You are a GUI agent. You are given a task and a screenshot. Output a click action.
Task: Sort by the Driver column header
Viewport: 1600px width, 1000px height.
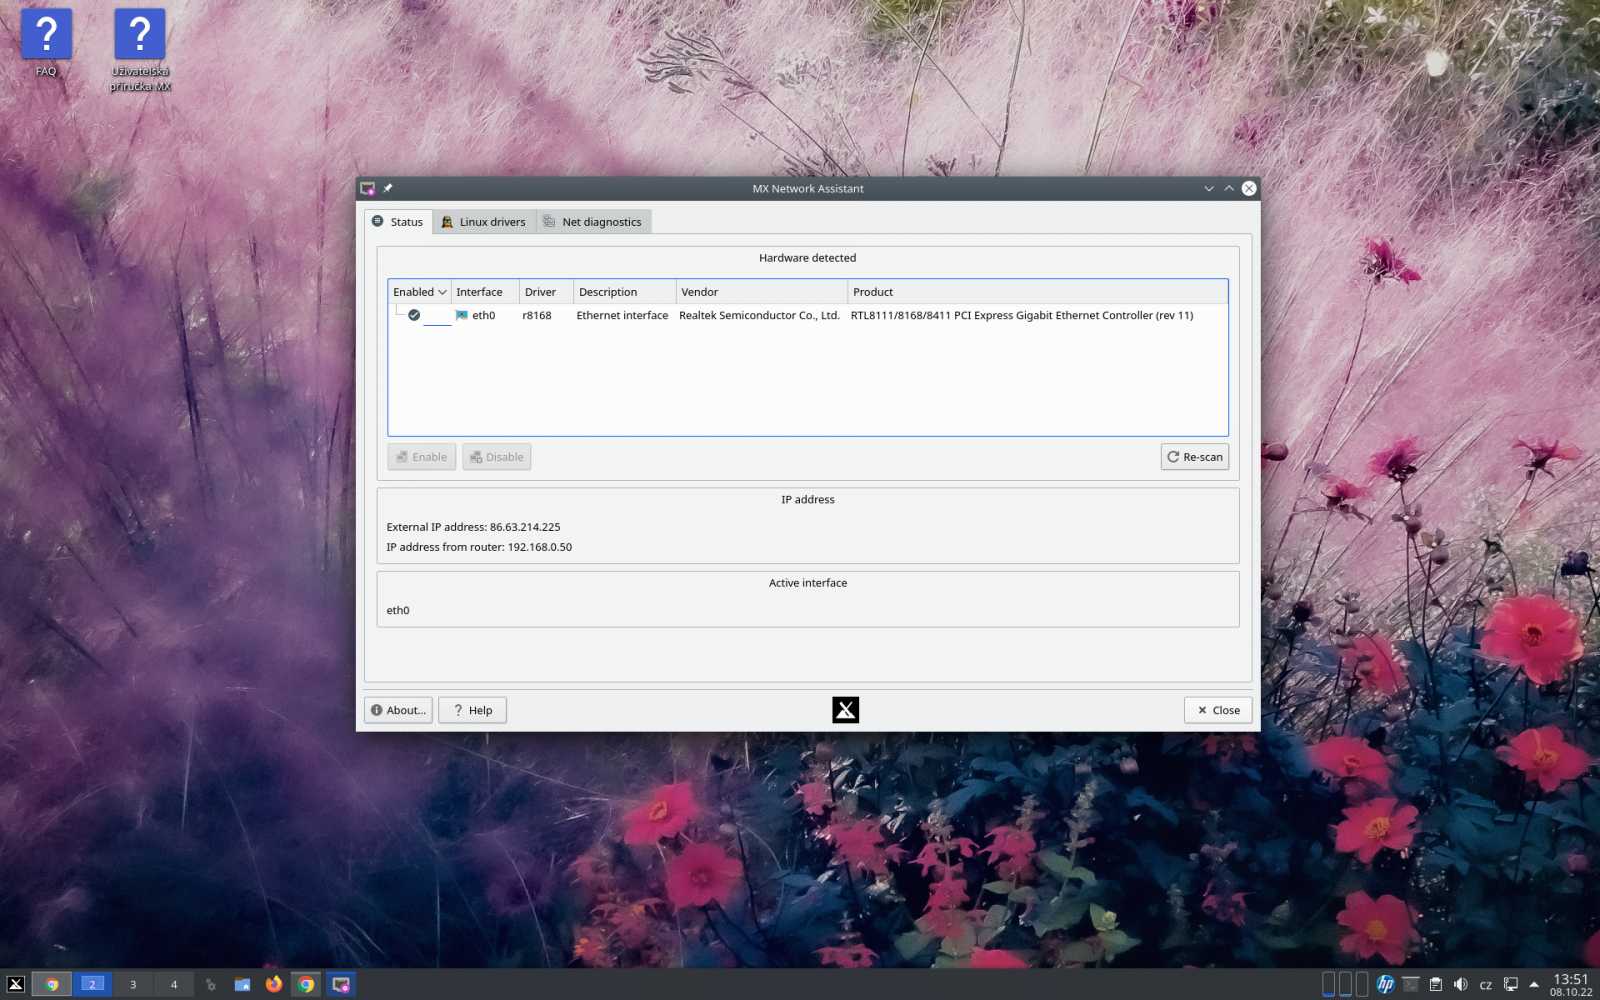546,292
